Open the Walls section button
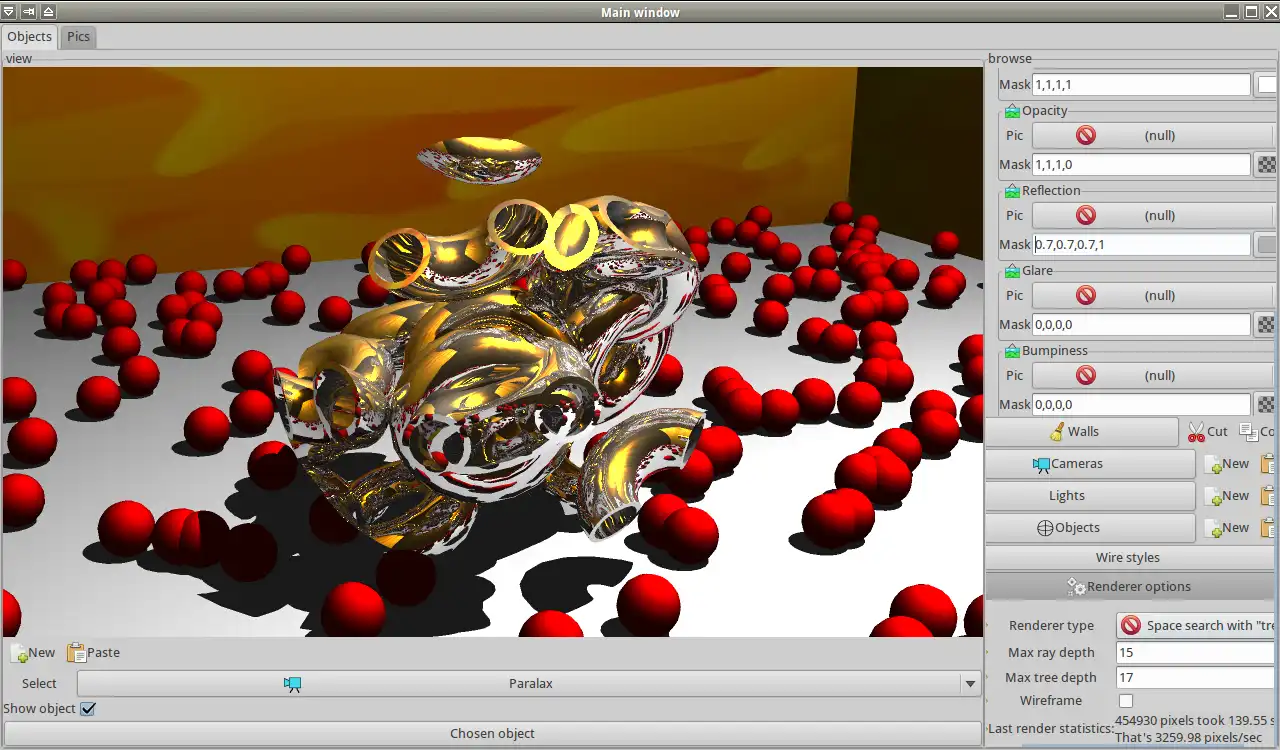Image resolution: width=1280 pixels, height=750 pixels. (1082, 432)
